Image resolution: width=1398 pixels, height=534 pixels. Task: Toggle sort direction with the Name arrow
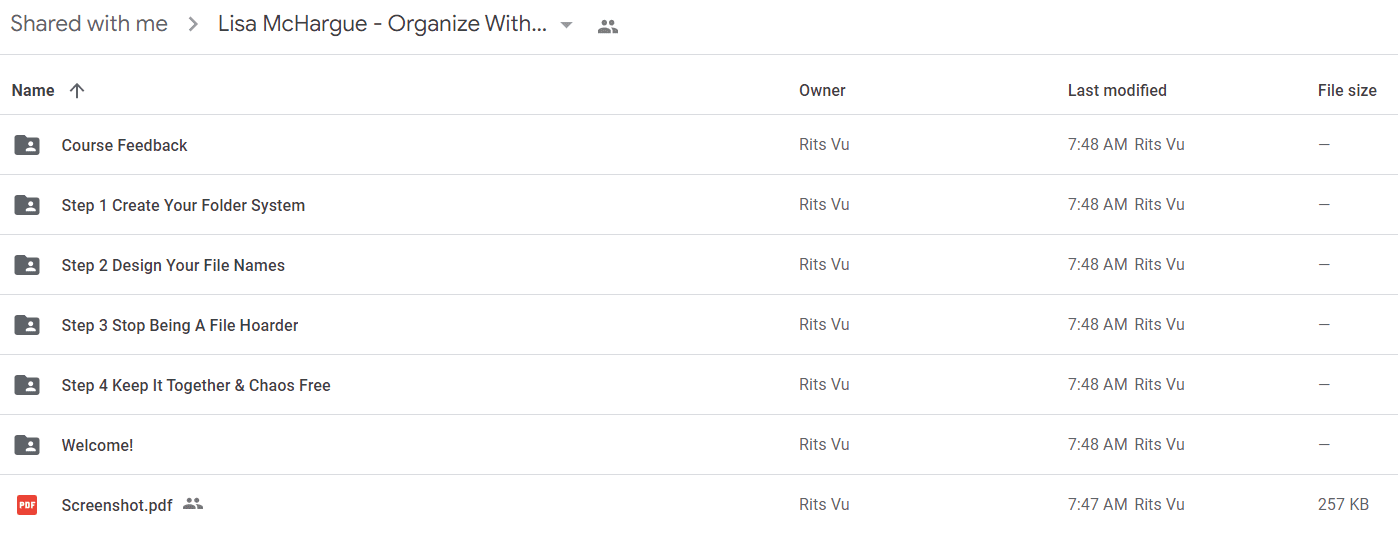coord(77,90)
